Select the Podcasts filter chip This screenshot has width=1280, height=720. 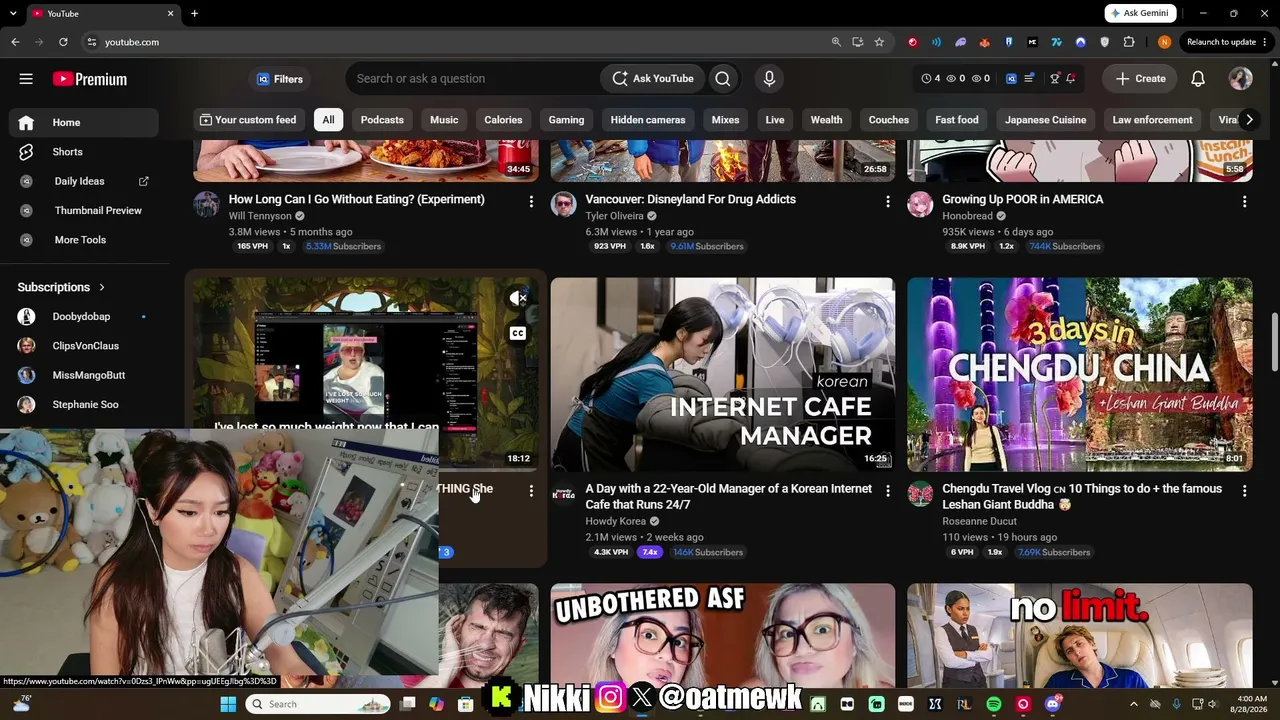click(382, 120)
